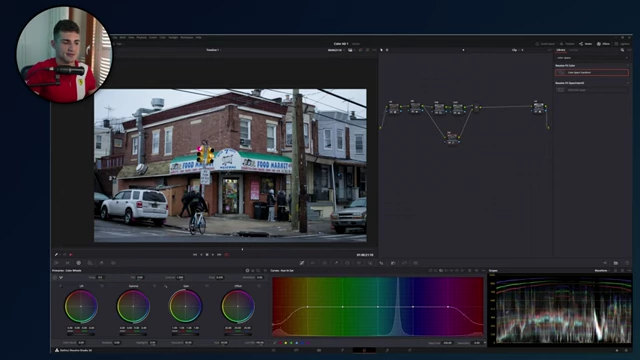The height and width of the screenshot is (360, 640).
Task: Click the search icon in Effects library
Action: click(x=622, y=50)
